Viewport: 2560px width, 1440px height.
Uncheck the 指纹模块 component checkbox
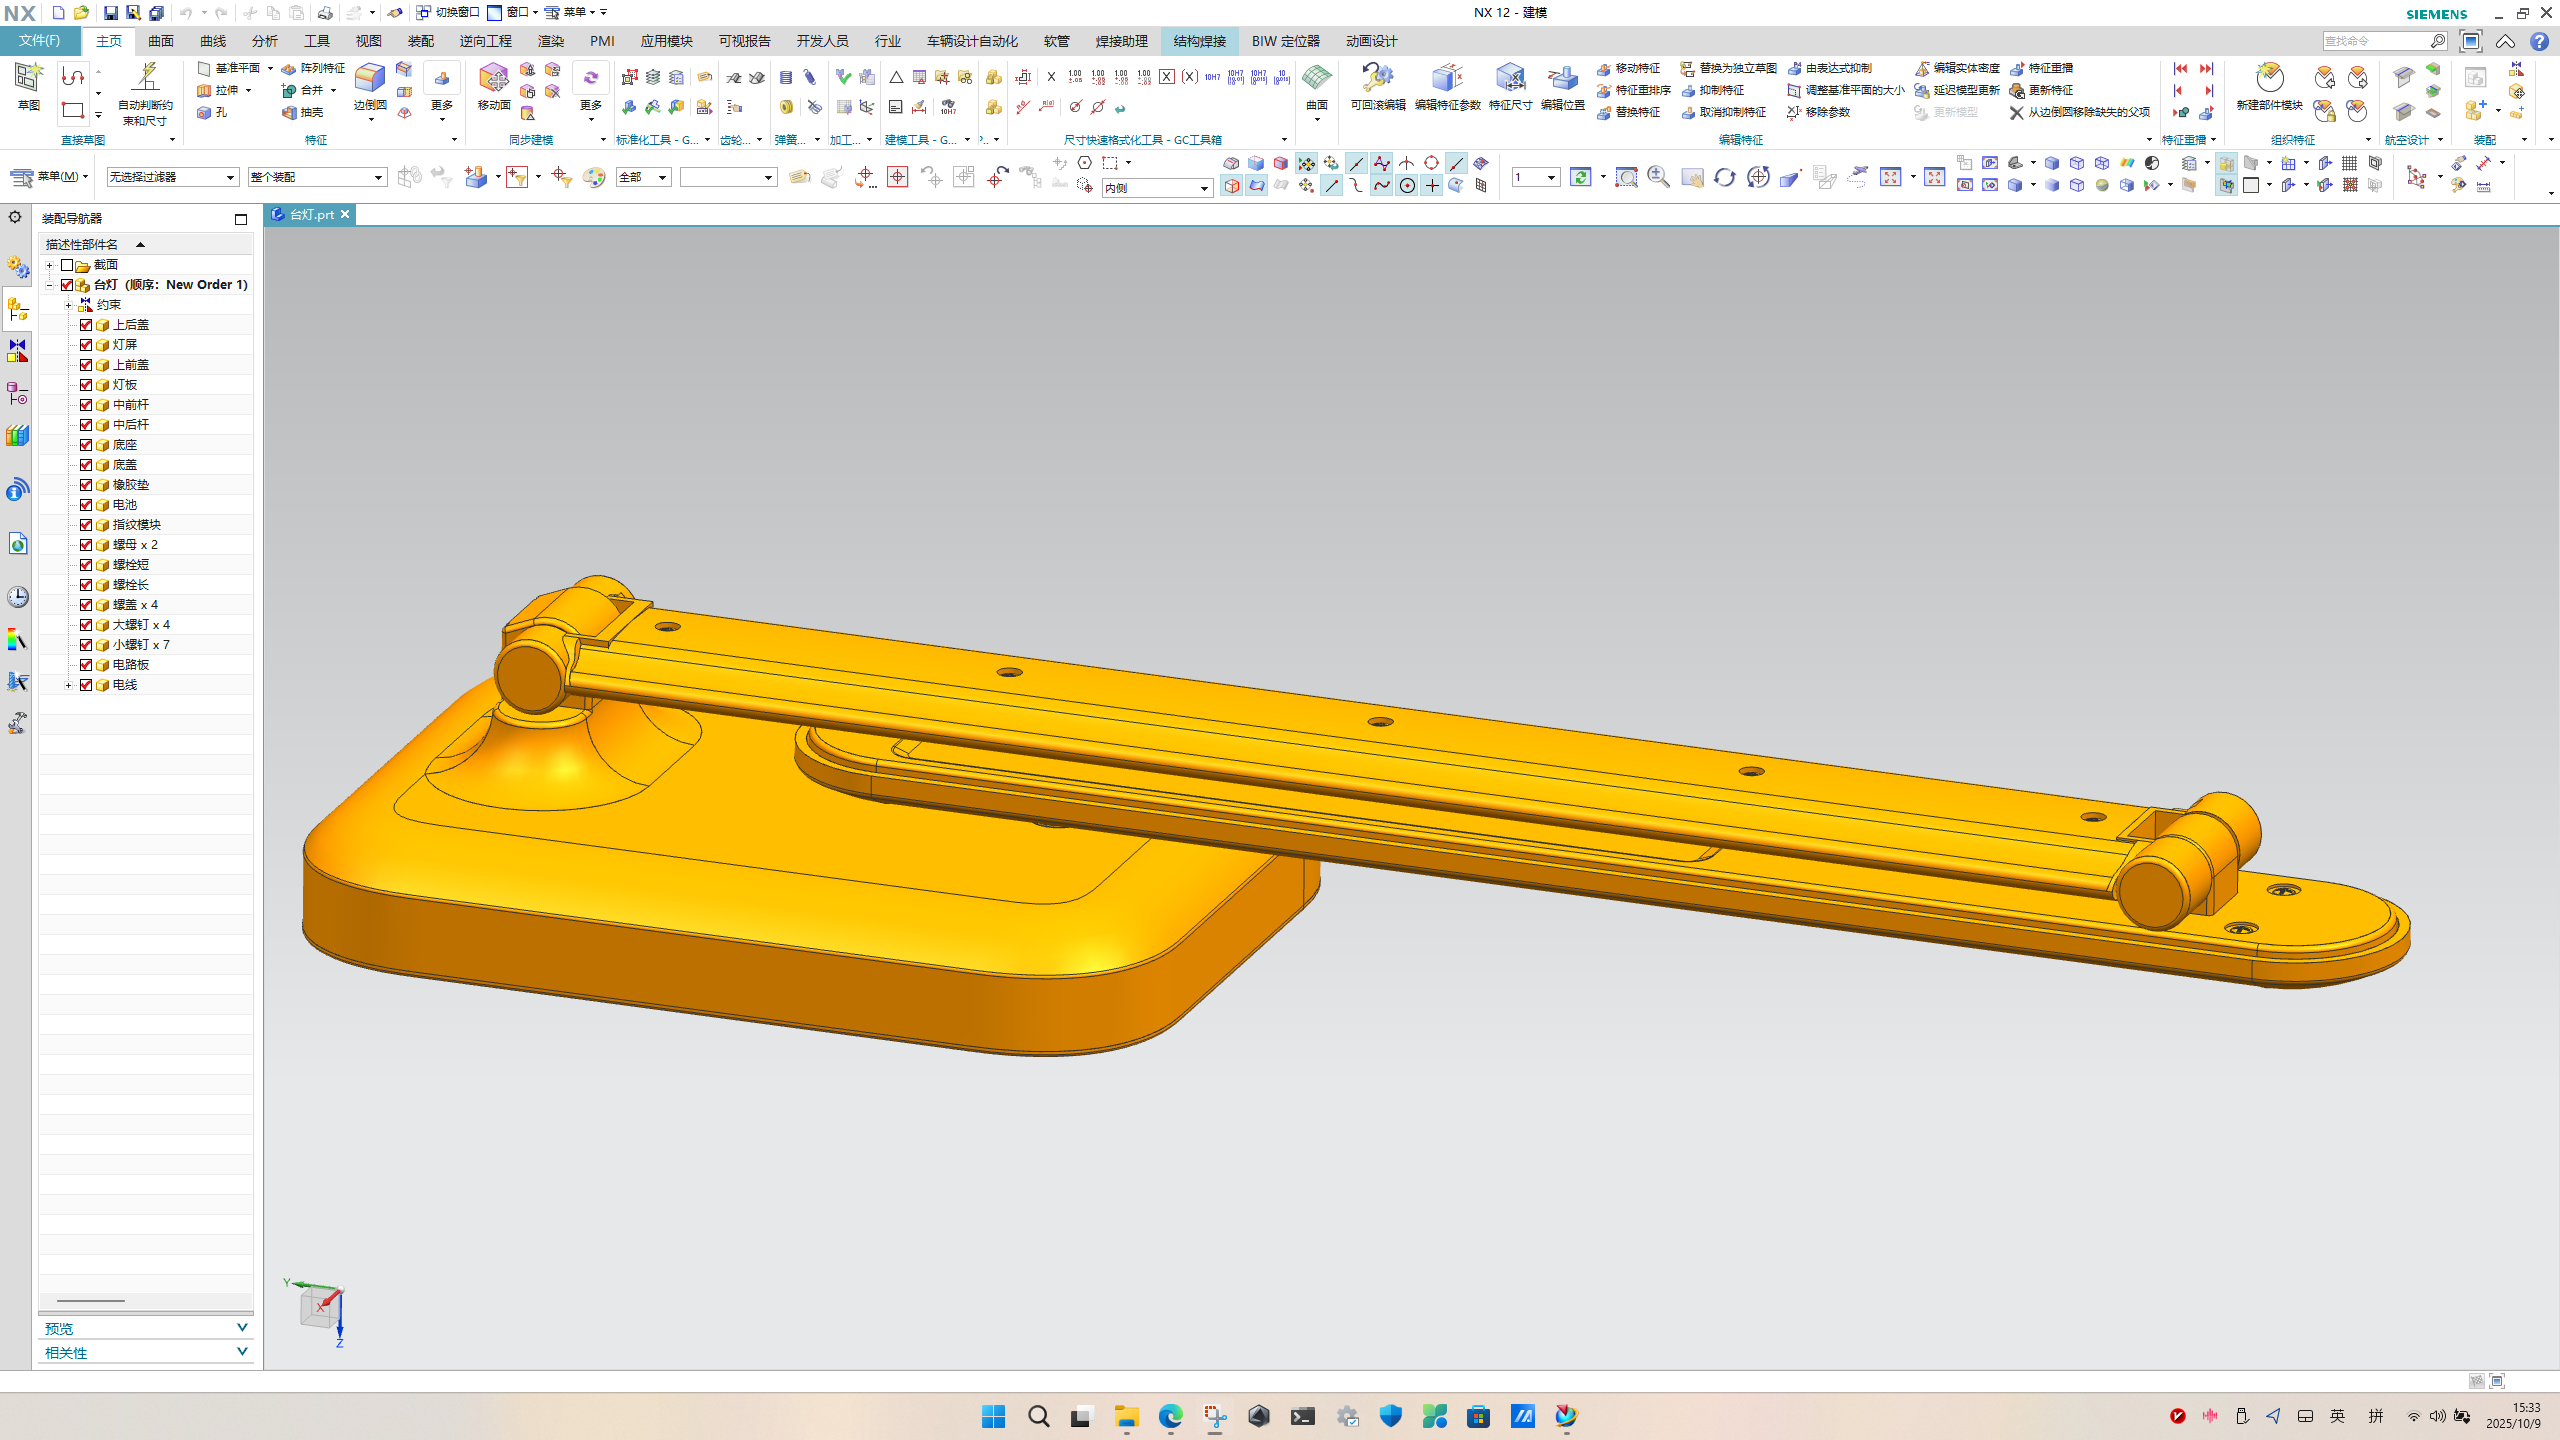coord(86,525)
